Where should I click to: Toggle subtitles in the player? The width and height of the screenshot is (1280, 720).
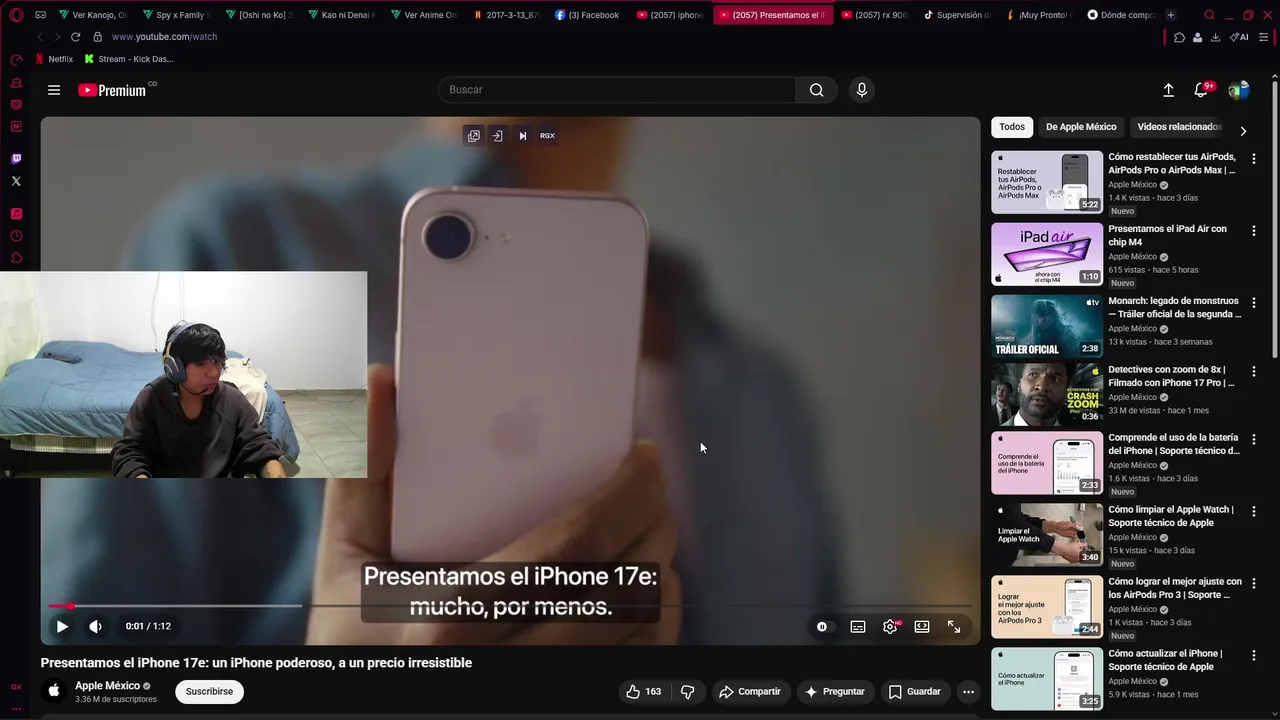tap(858, 626)
